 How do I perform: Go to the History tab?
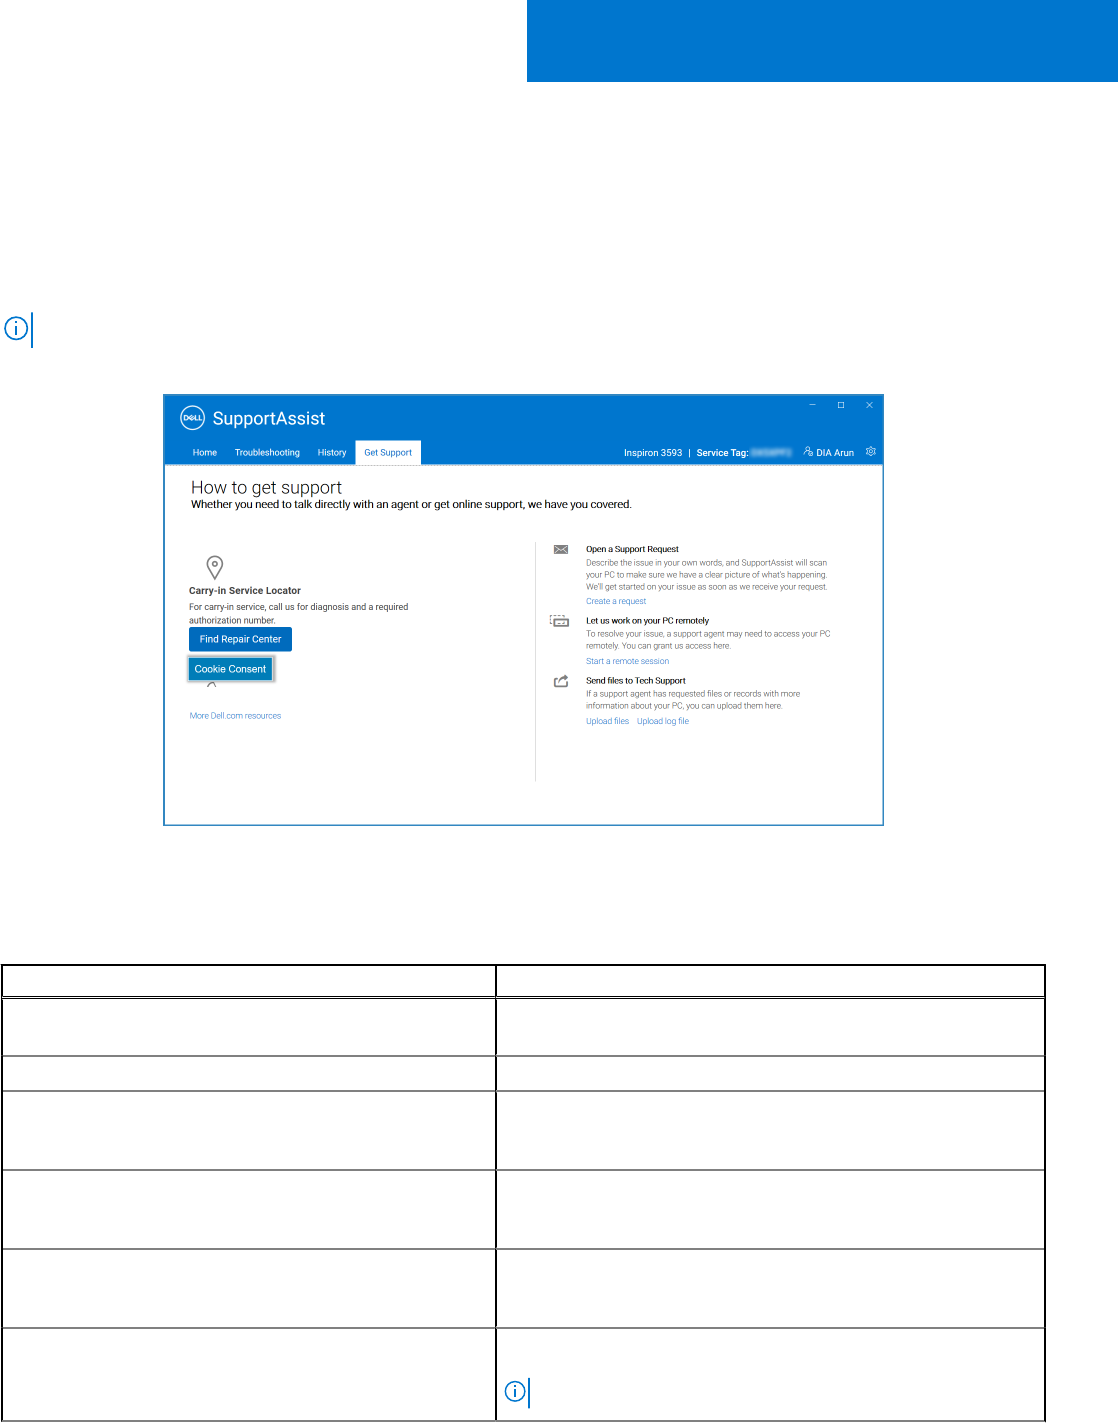click(x=332, y=453)
